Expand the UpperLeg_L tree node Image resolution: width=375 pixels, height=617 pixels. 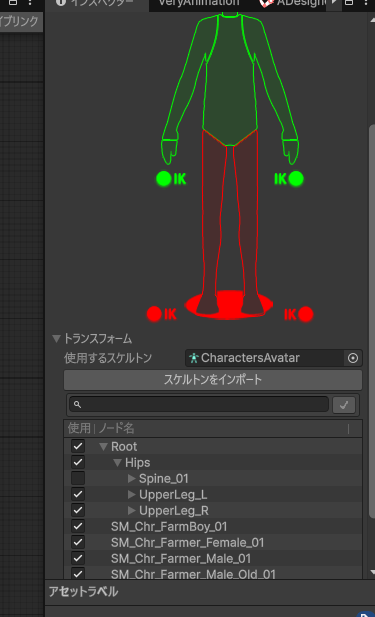(x=131, y=495)
